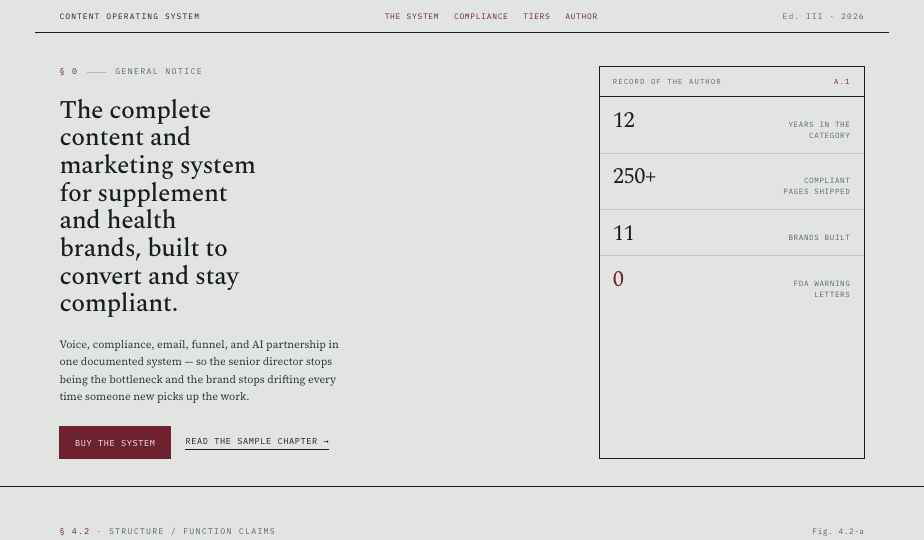Open Read The Sample Chapter link

pos(257,442)
